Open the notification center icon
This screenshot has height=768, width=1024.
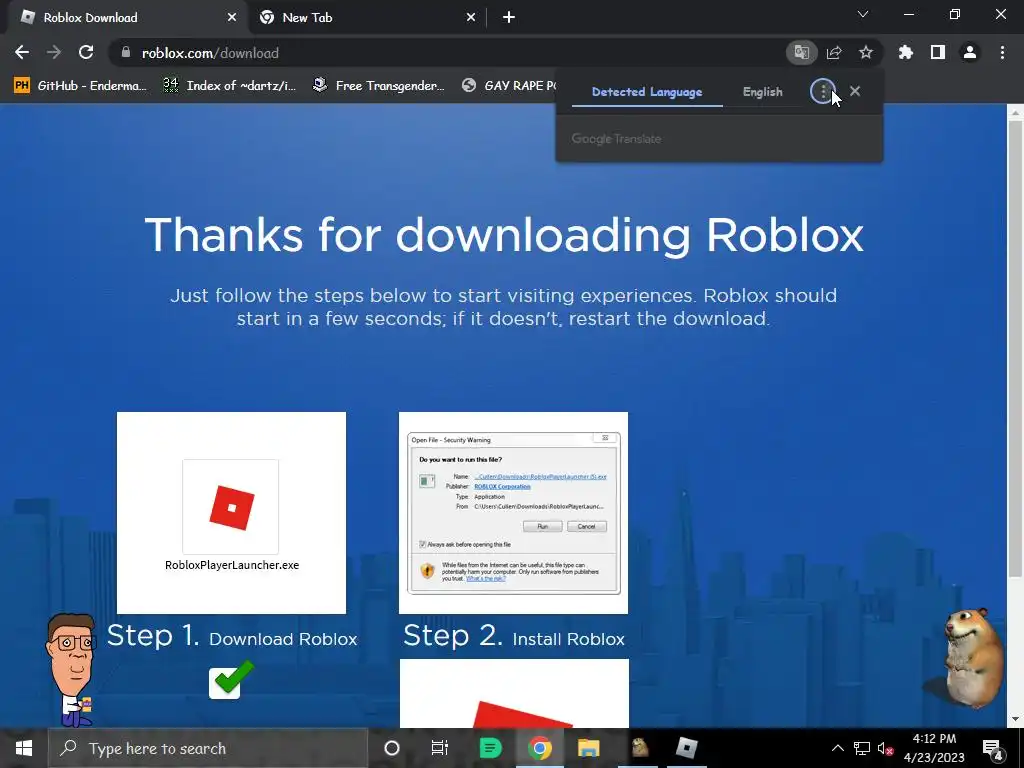pyautogui.click(x=993, y=748)
